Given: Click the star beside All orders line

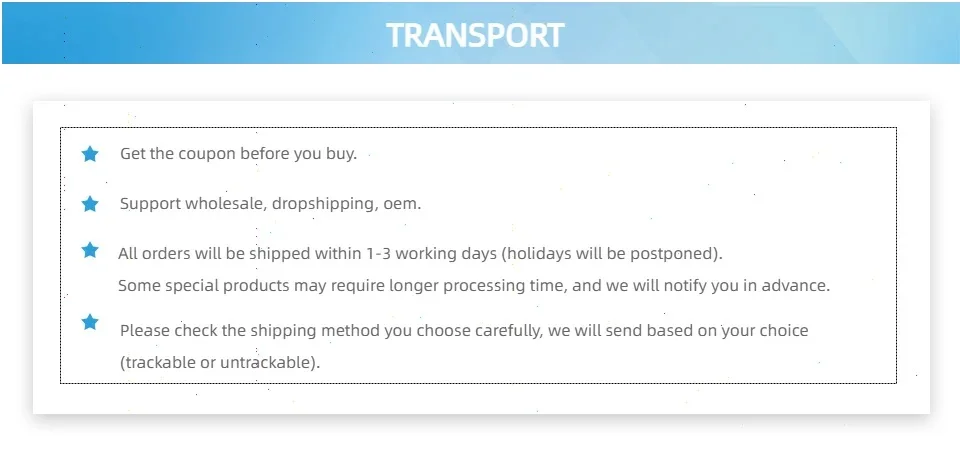Looking at the screenshot, I should 90,250.
